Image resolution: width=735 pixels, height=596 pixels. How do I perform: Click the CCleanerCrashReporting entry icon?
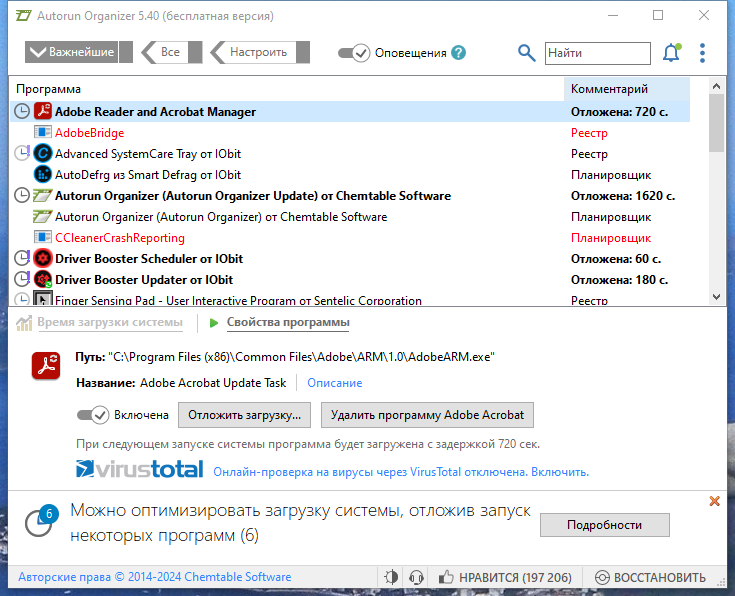43,237
